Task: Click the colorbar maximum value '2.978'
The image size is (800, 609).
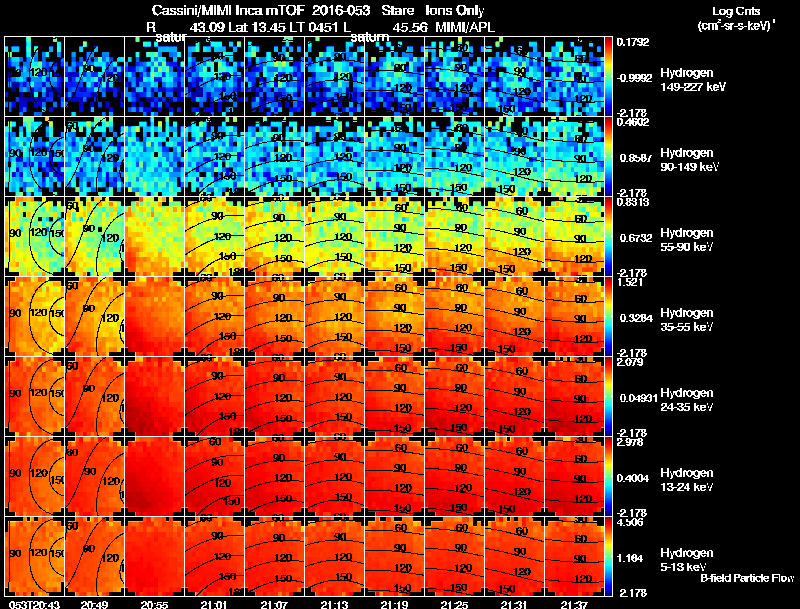Action: click(630, 442)
